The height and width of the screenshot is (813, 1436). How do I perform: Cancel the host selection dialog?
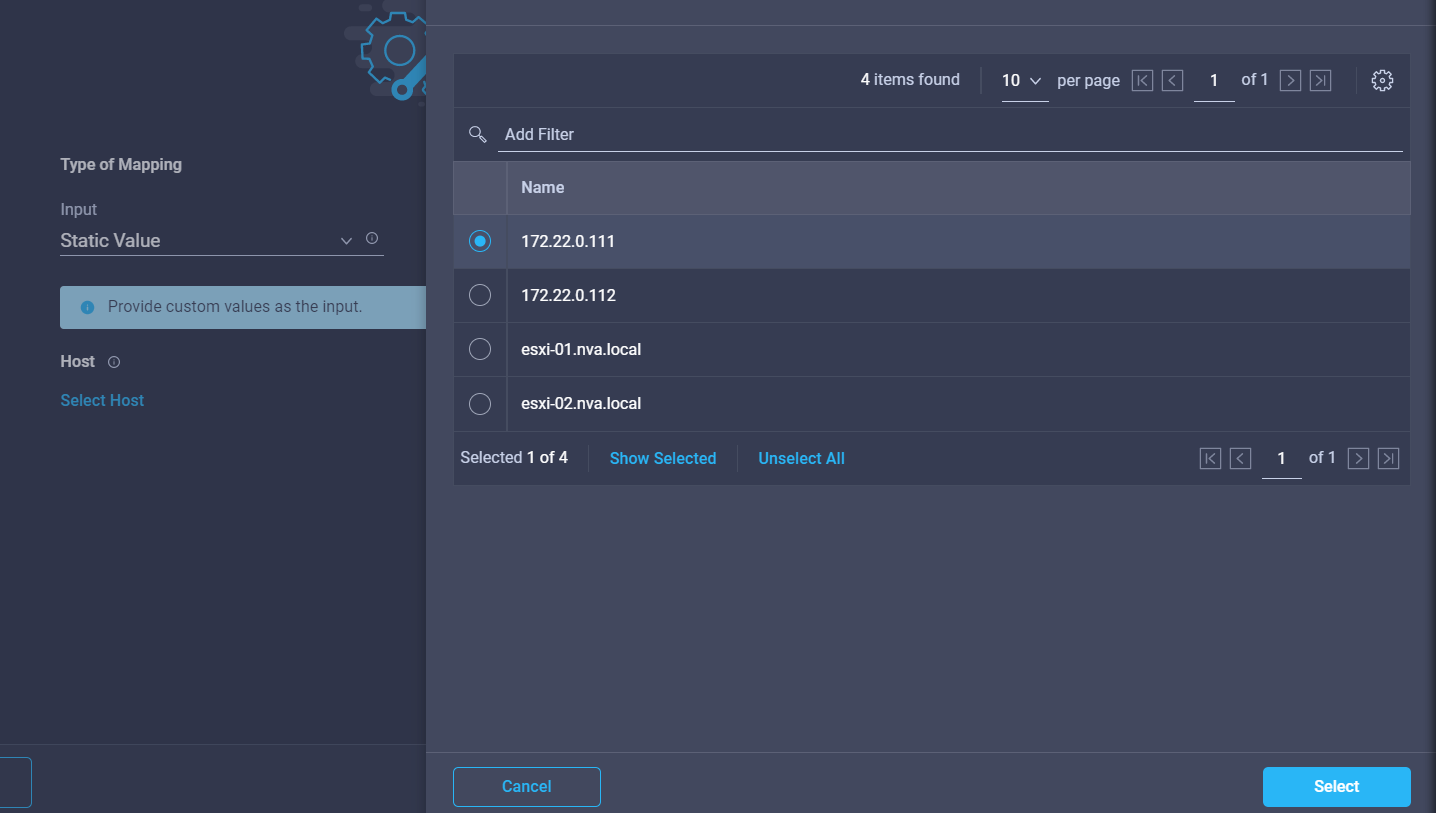[526, 786]
